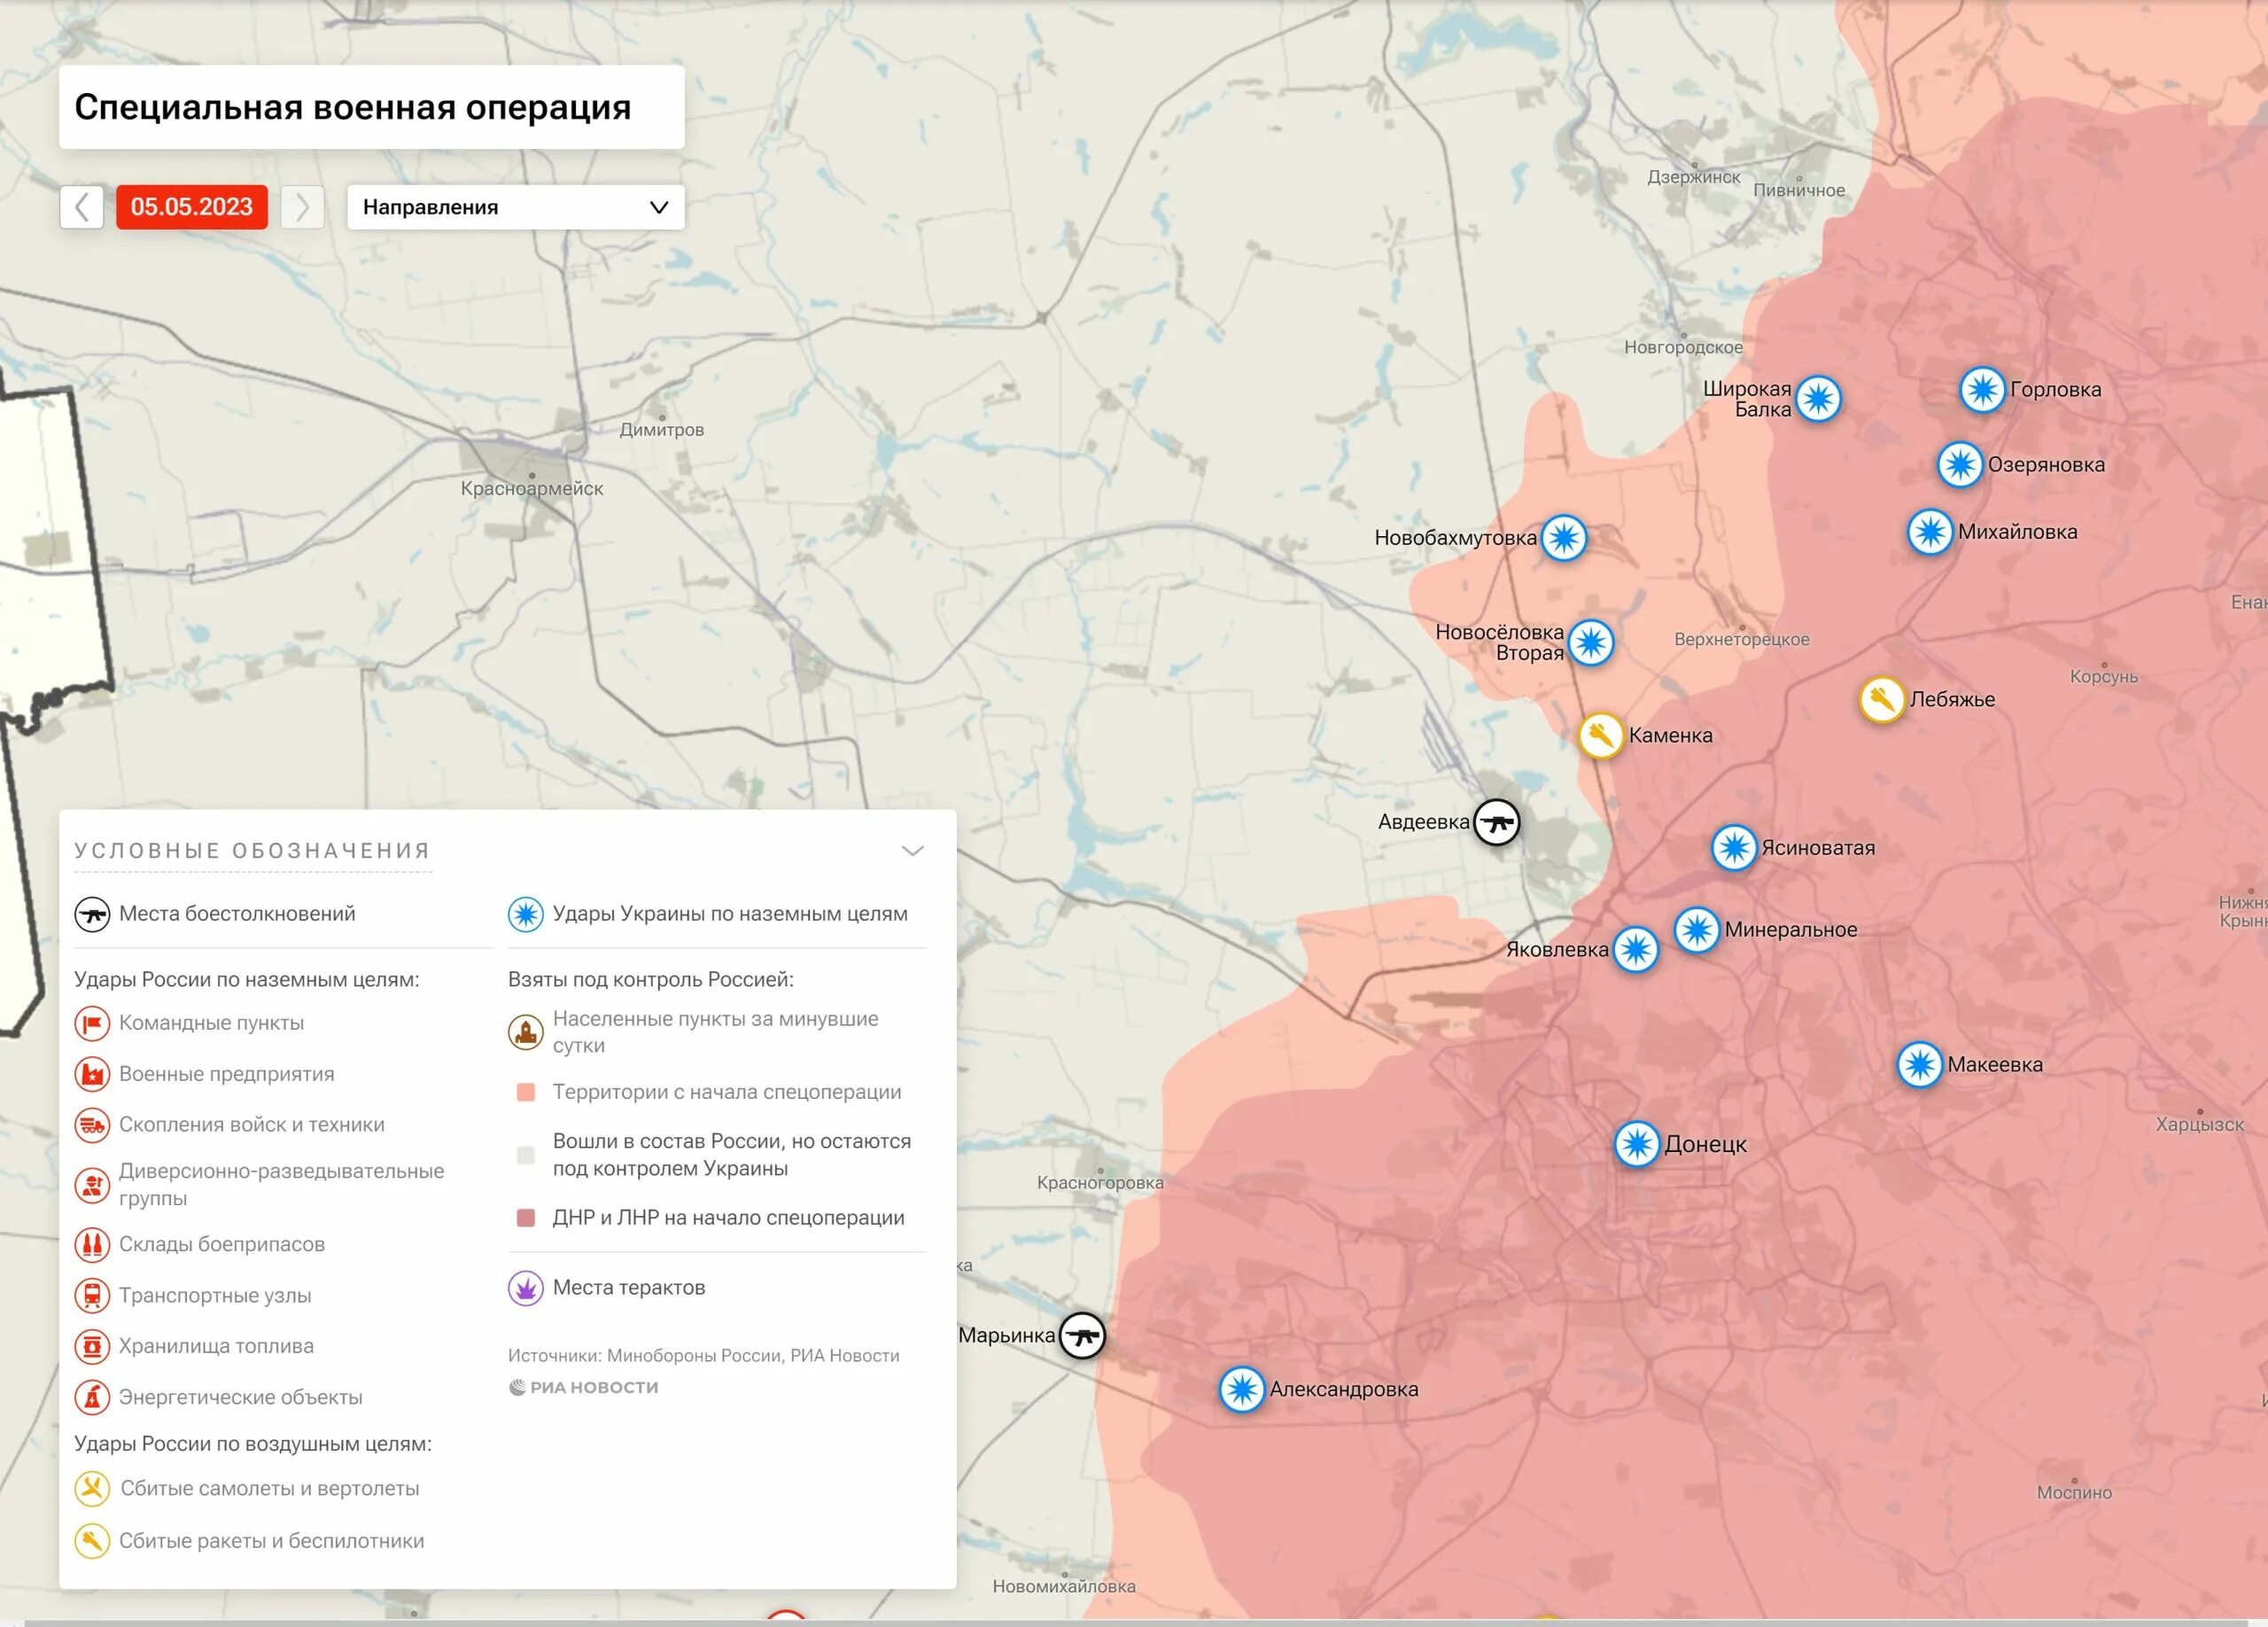Click the 05.05.2023 date button
The width and height of the screenshot is (2268, 1627).
(192, 207)
